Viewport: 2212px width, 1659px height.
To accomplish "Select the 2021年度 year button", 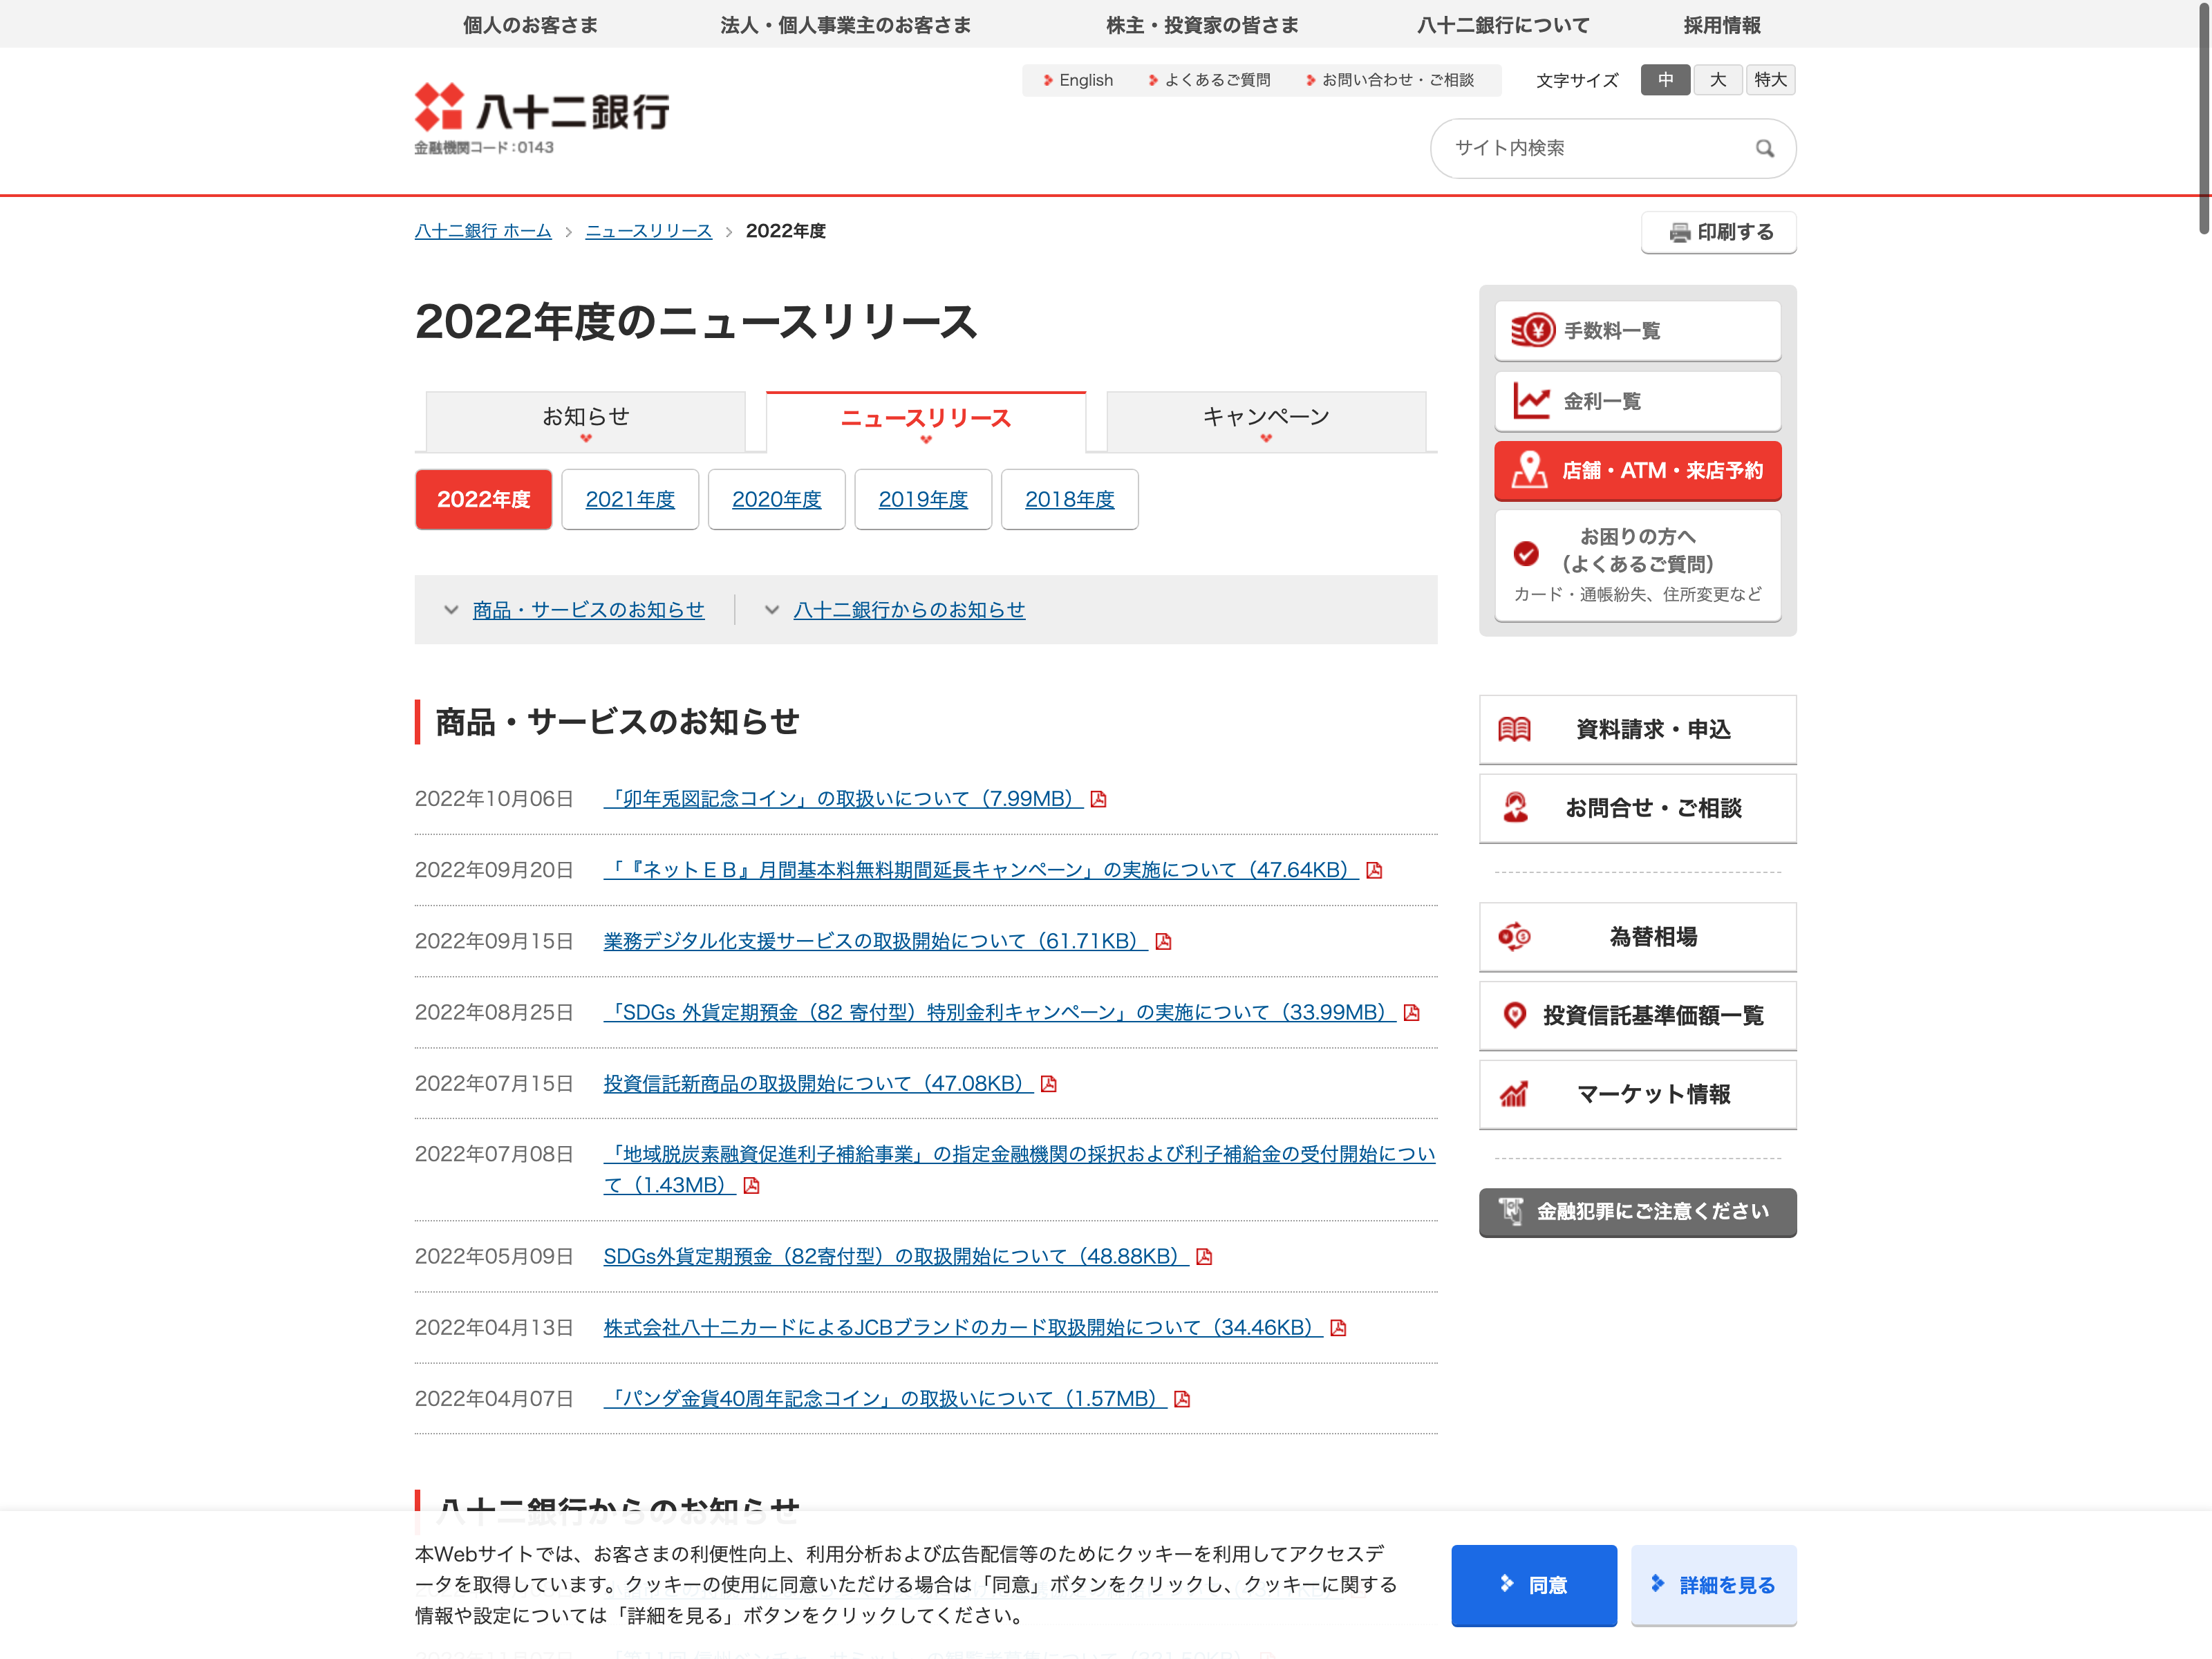I will click(x=629, y=499).
